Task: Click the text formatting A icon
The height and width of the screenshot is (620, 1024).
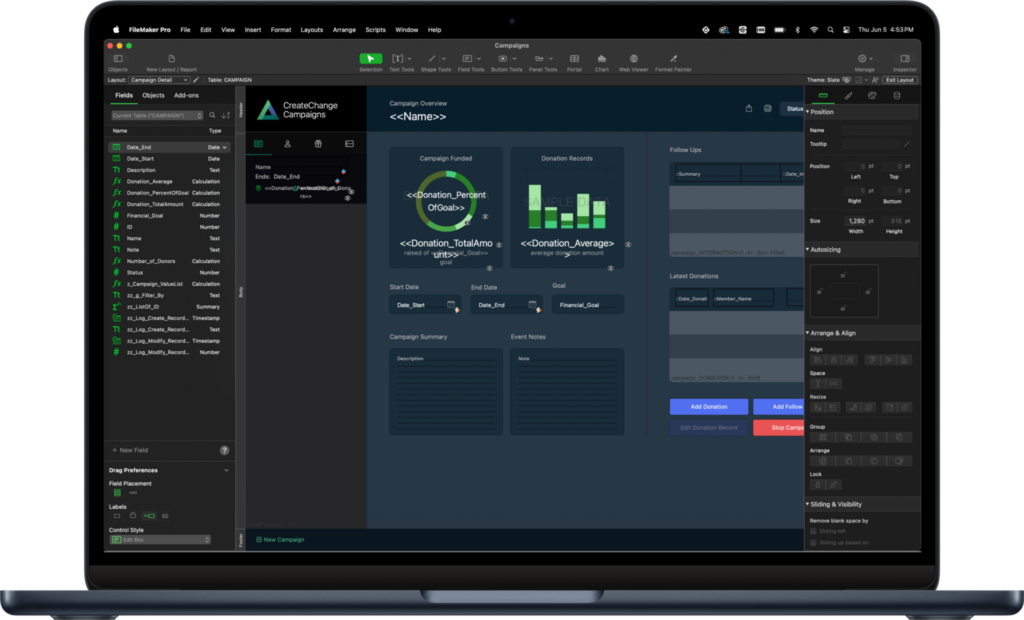Action: point(874,80)
